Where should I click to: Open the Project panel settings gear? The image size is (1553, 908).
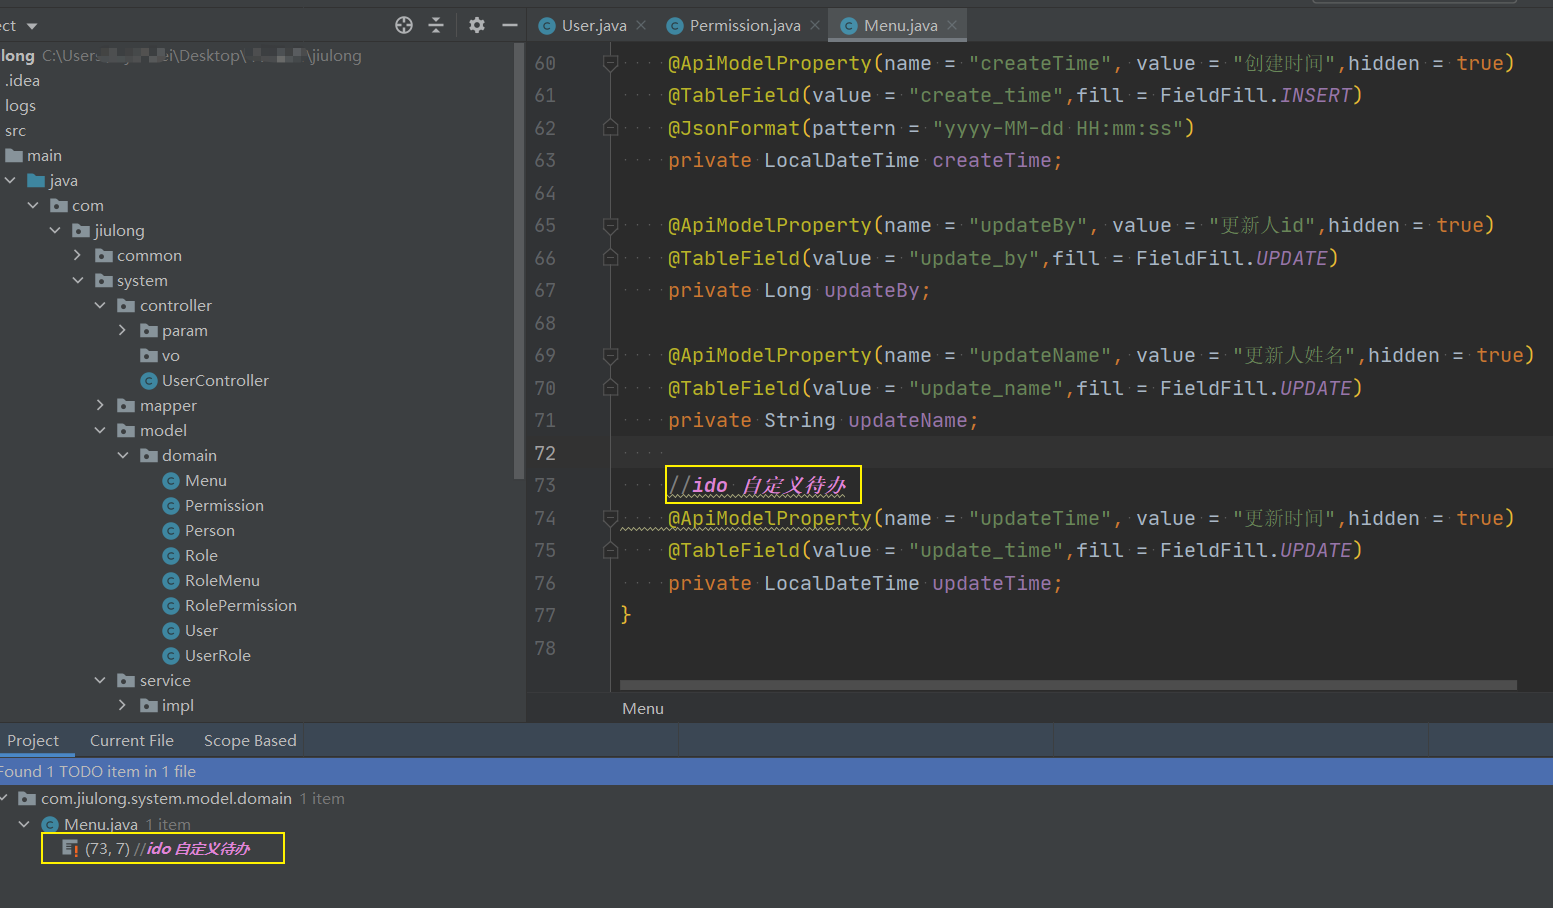point(477,25)
